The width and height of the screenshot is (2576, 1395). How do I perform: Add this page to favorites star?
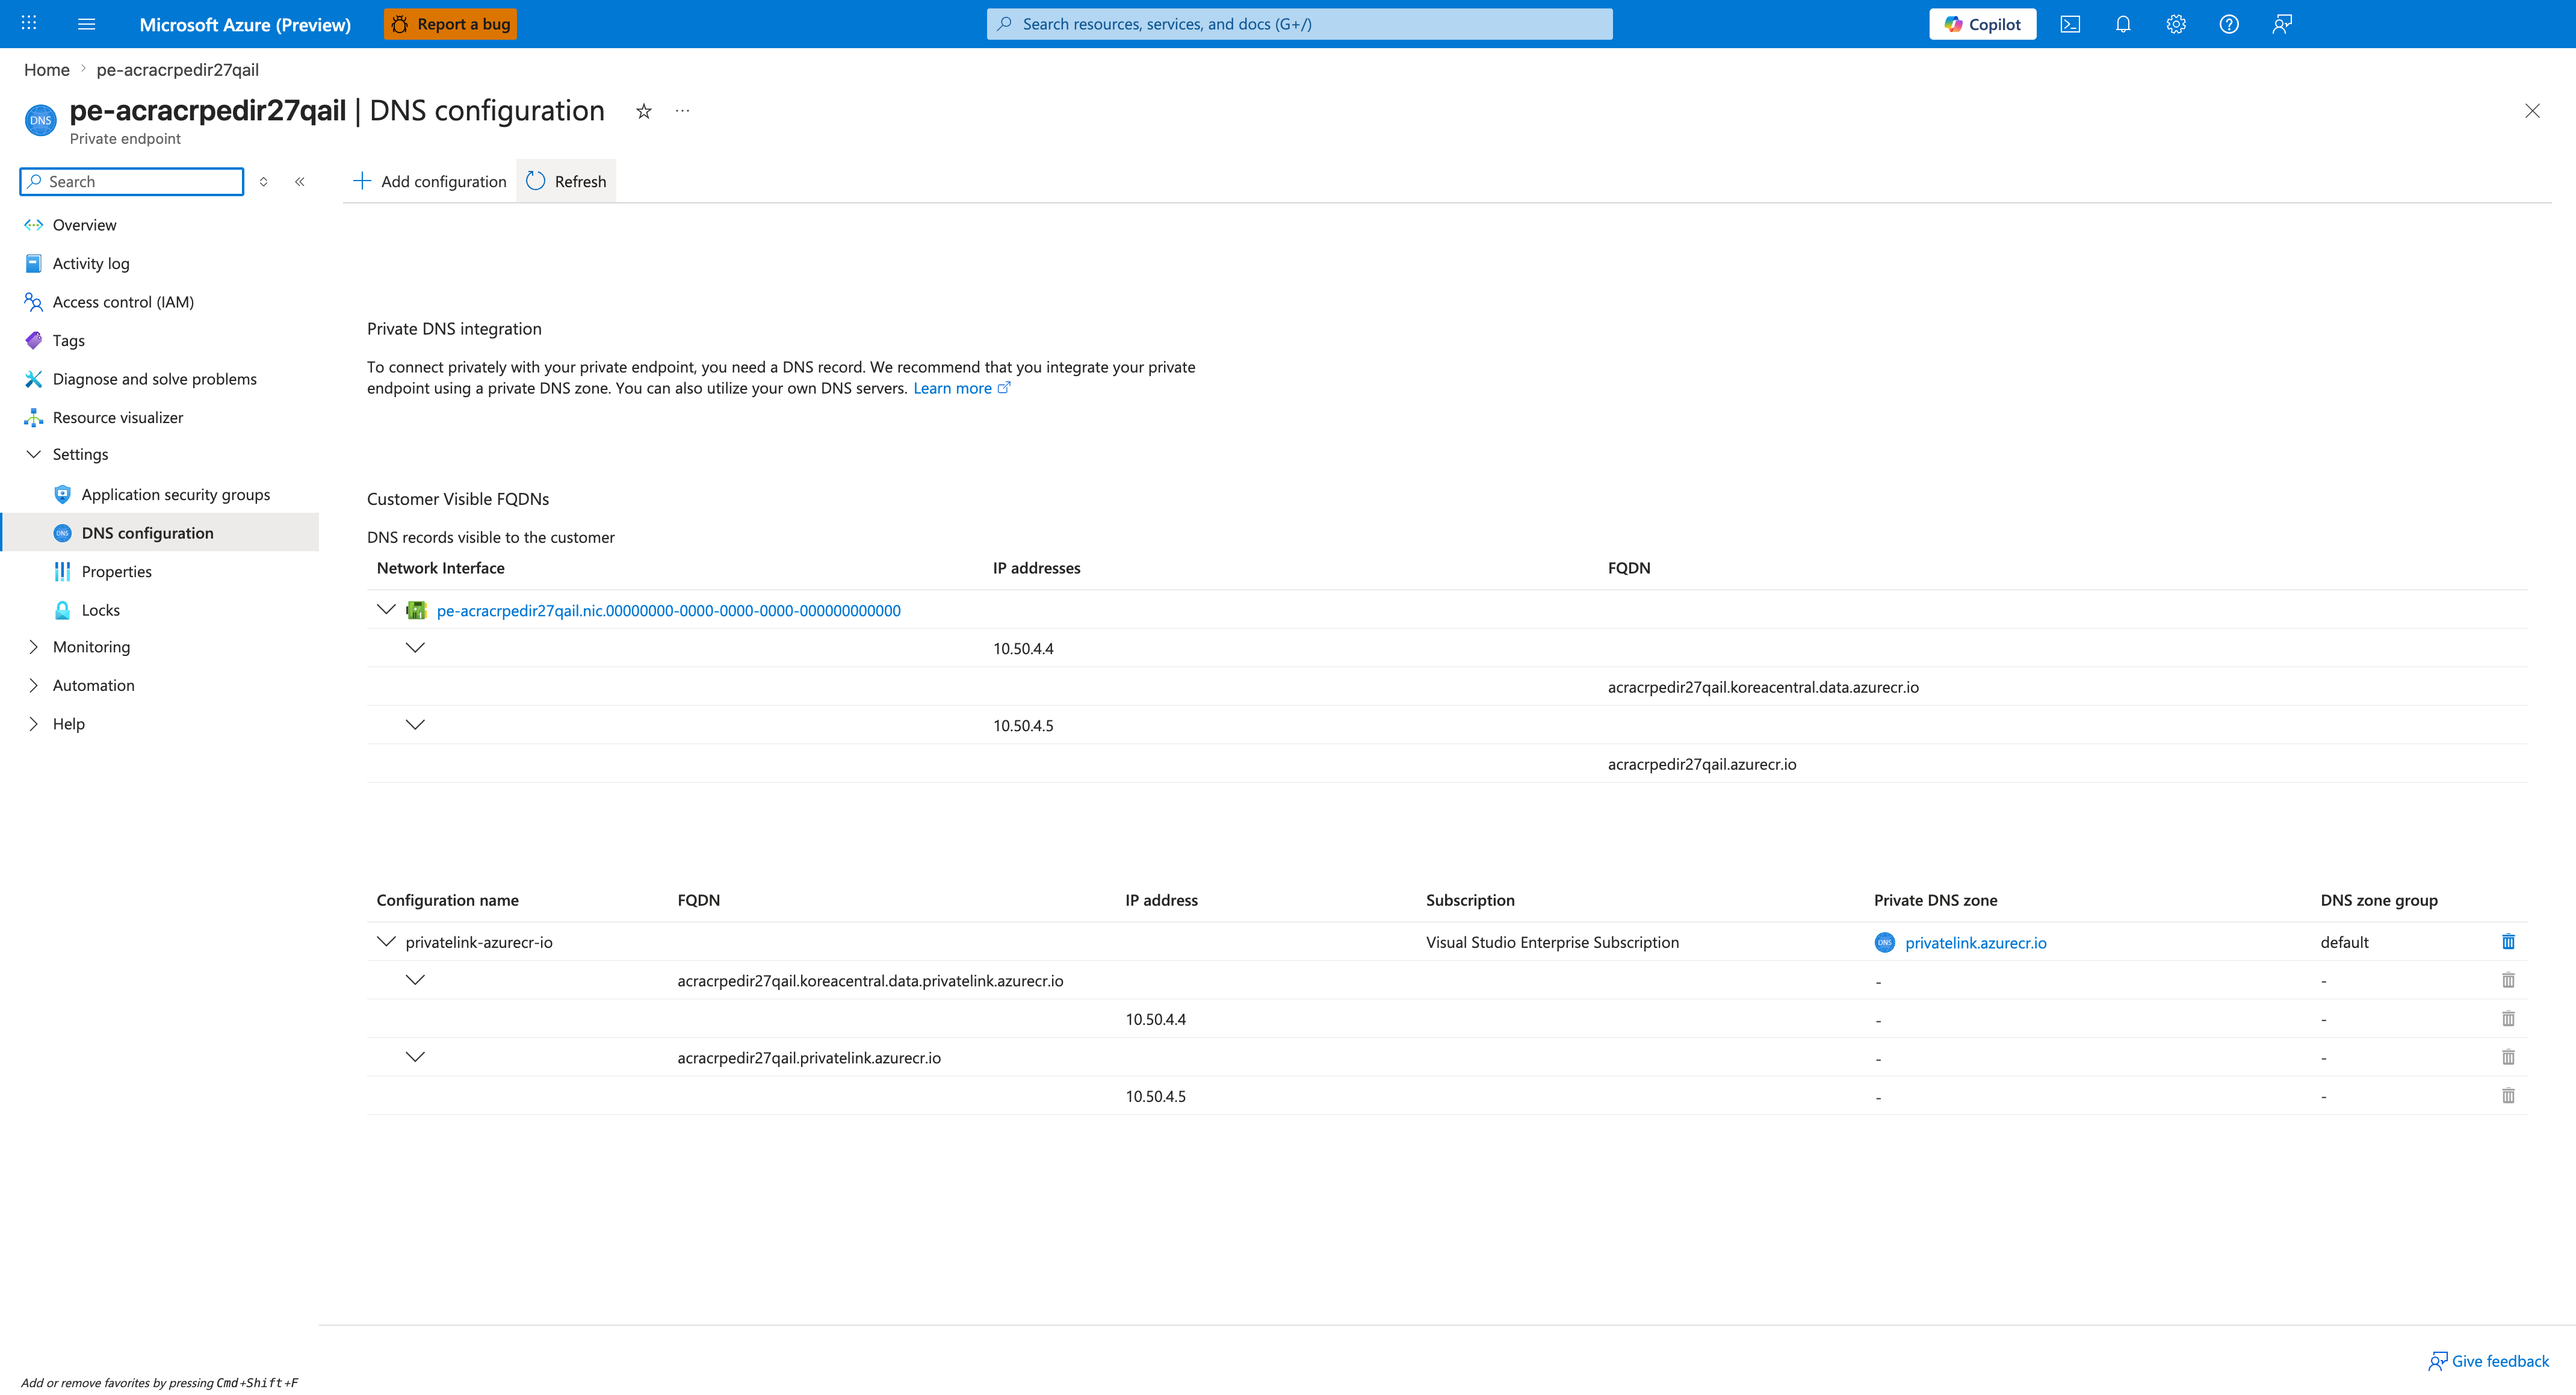(644, 111)
